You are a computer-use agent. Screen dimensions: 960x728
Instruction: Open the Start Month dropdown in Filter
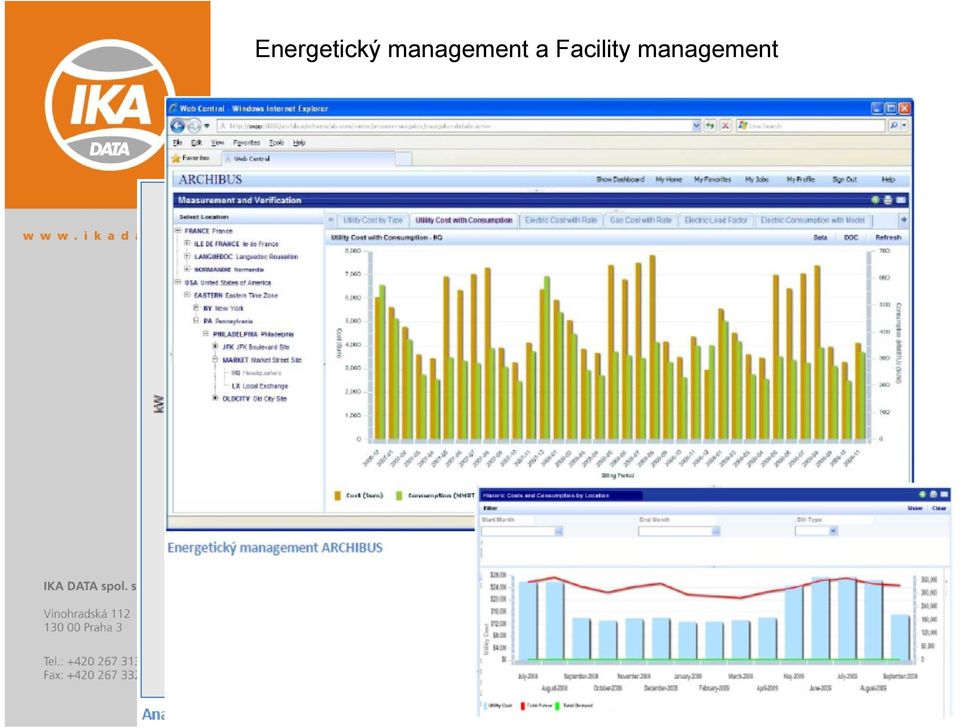point(558,531)
